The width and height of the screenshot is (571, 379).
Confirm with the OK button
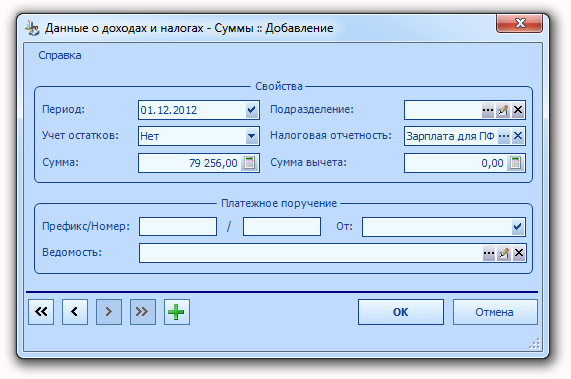pyautogui.click(x=401, y=312)
